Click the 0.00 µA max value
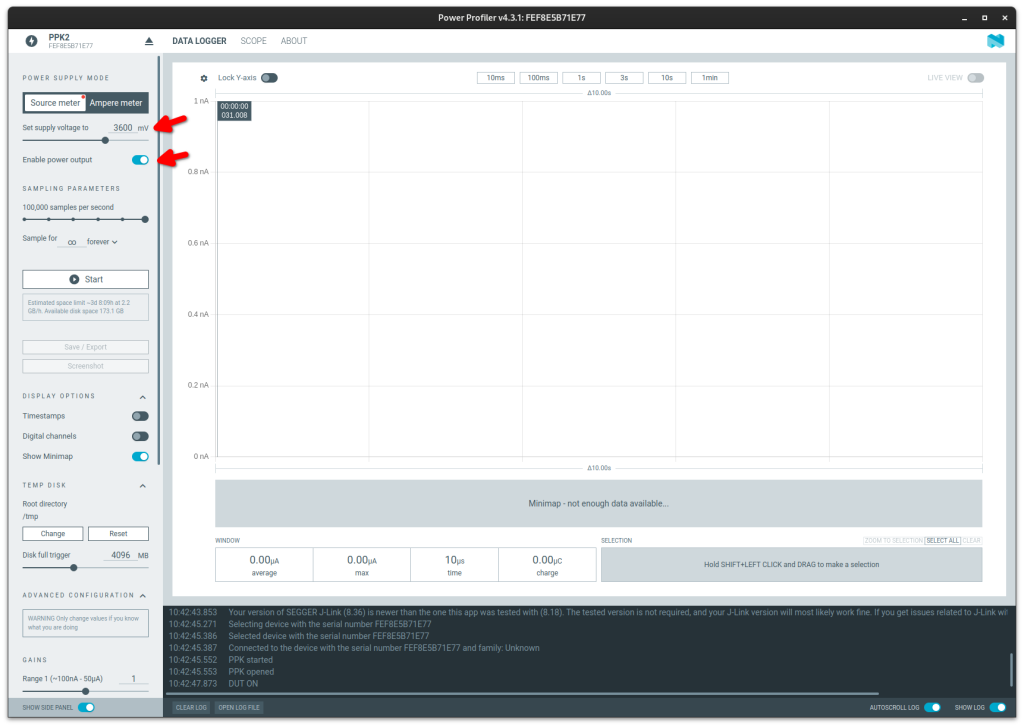1024x727 pixels. tap(362, 560)
